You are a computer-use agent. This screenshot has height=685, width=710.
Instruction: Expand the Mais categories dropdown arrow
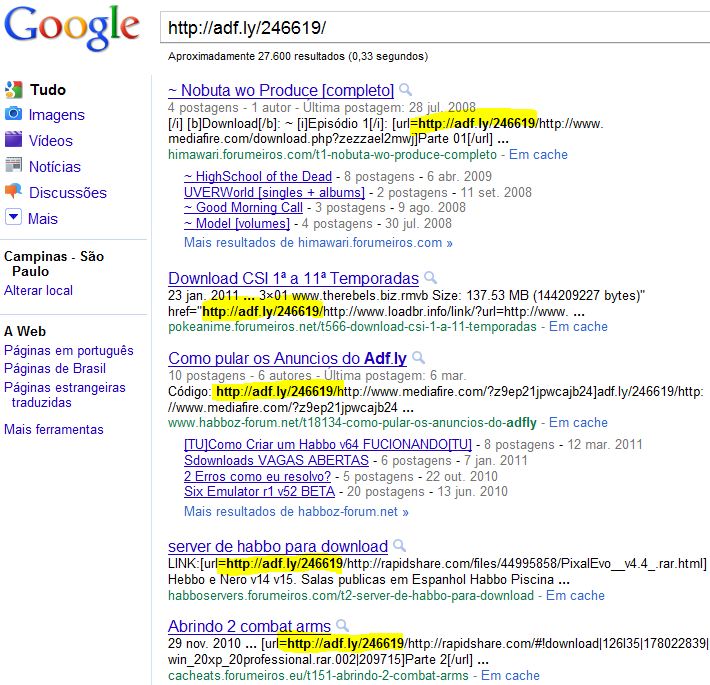click(13, 217)
